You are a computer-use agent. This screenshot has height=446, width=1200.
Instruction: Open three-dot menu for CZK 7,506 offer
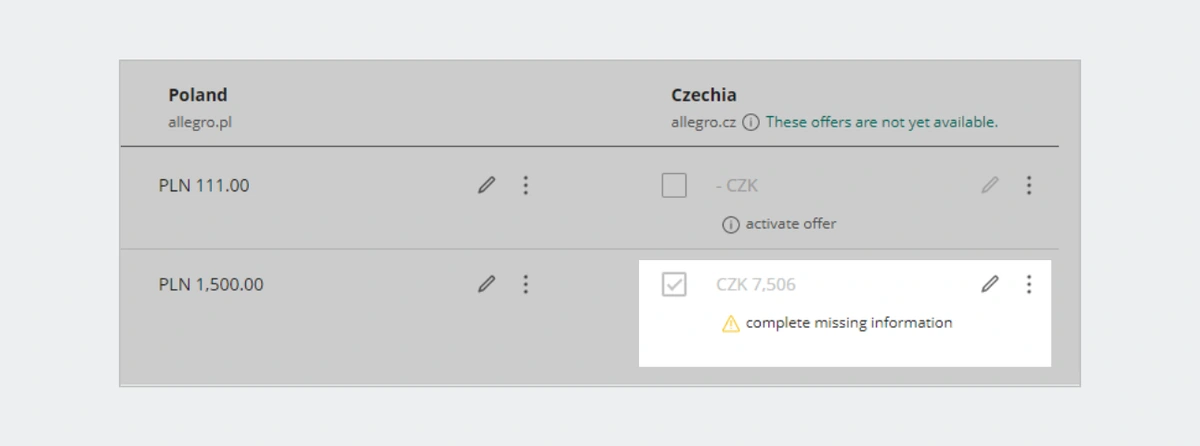coord(1029,284)
